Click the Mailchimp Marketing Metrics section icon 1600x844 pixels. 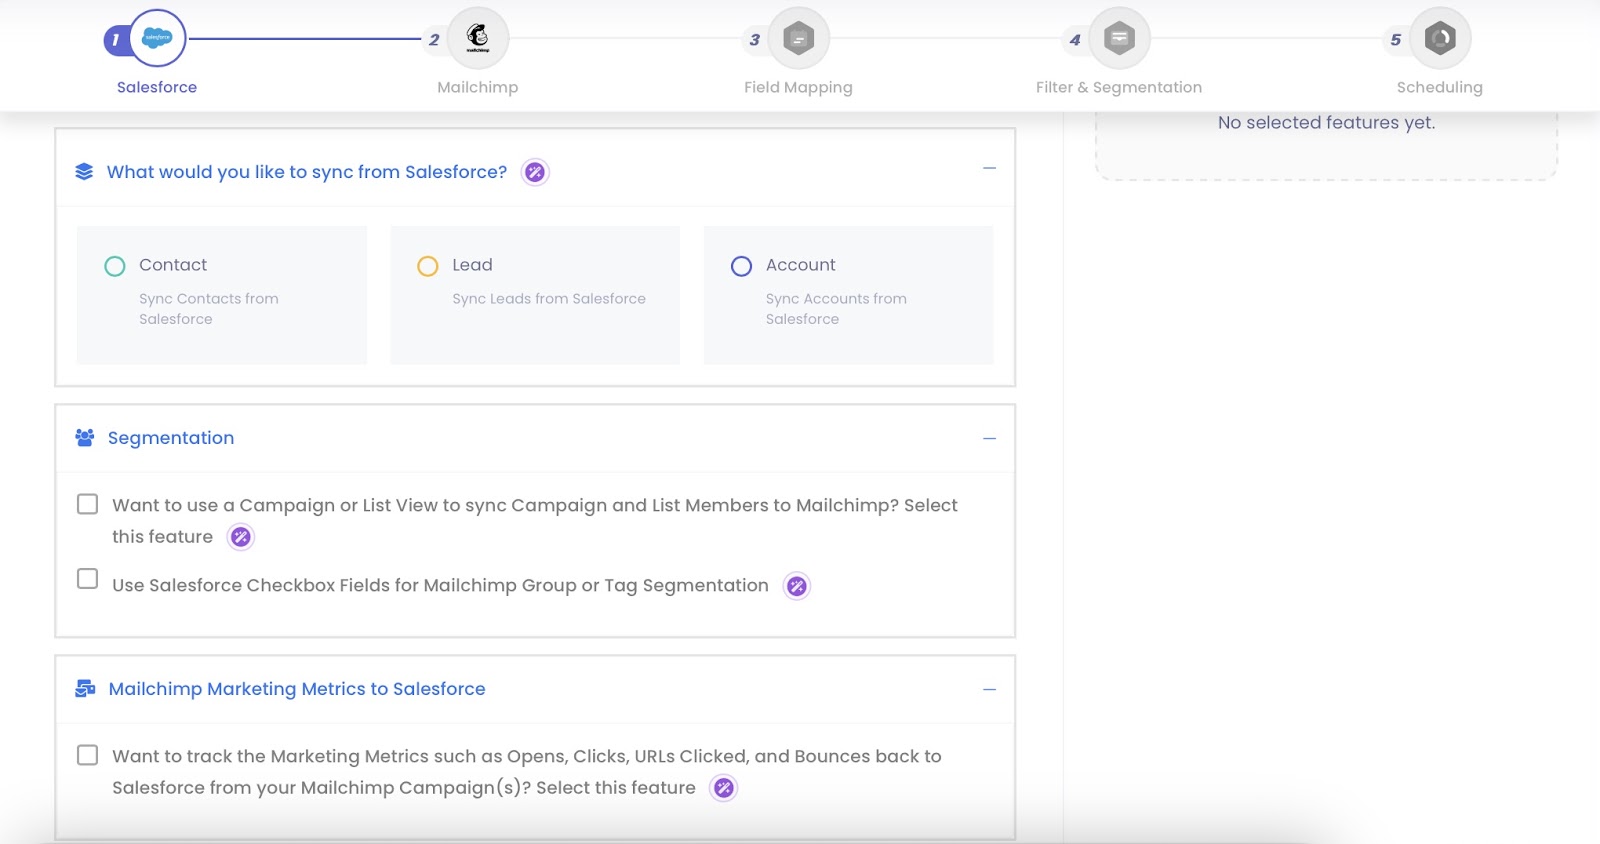[x=85, y=689]
